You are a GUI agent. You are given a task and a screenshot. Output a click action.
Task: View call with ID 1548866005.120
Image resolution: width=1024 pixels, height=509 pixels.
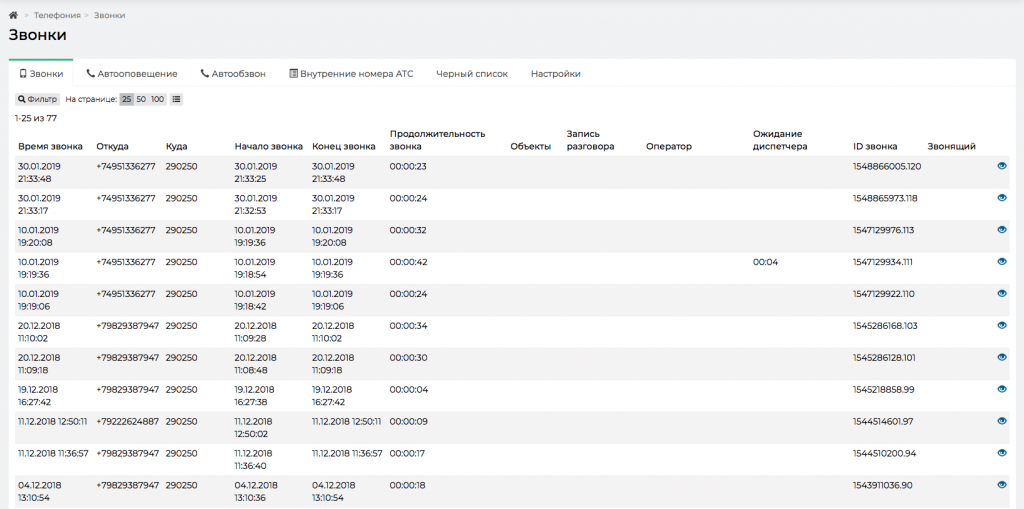(x=1002, y=167)
